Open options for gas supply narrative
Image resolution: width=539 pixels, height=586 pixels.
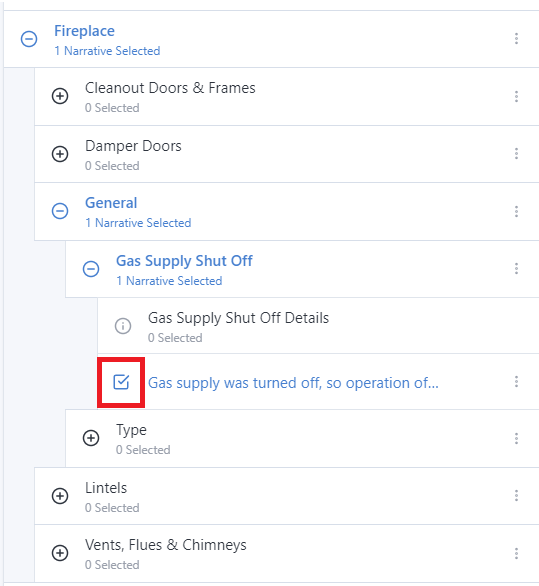(x=516, y=382)
